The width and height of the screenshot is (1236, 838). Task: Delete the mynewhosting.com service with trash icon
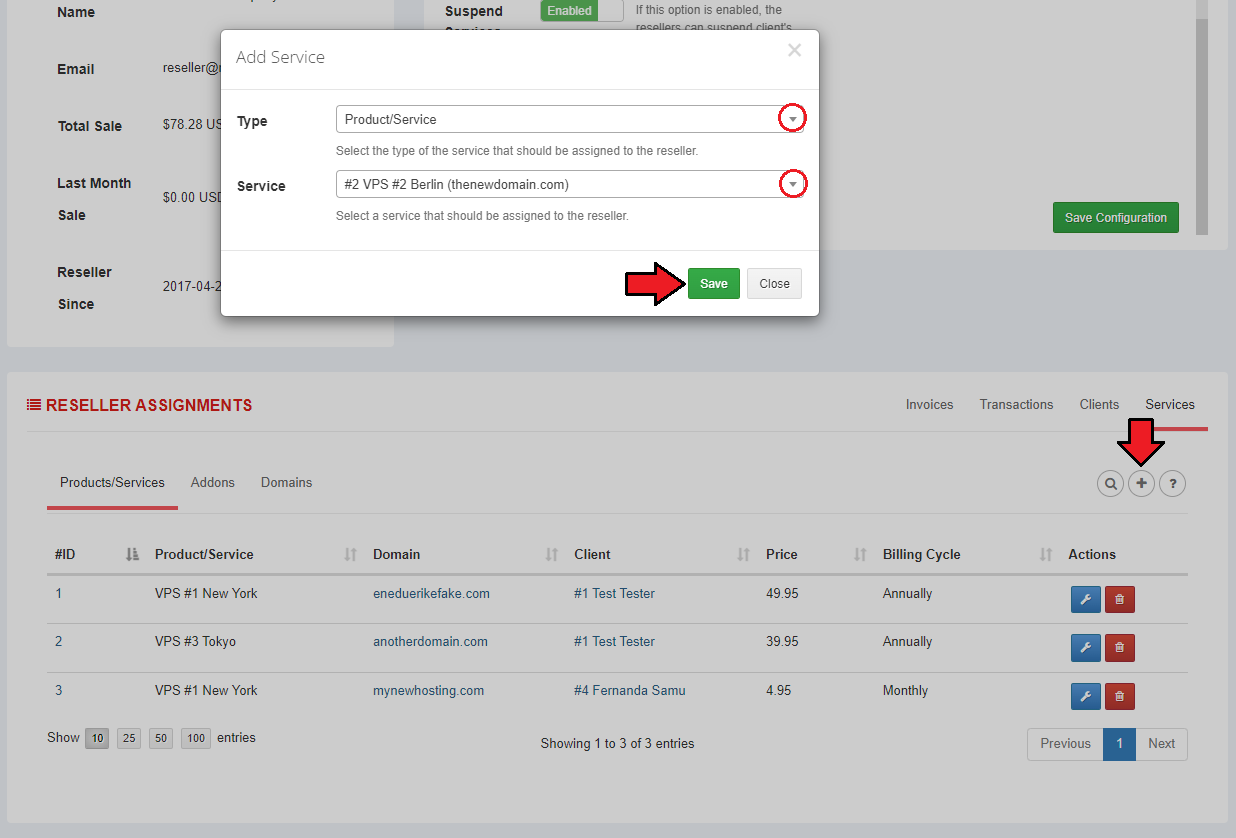click(1119, 696)
